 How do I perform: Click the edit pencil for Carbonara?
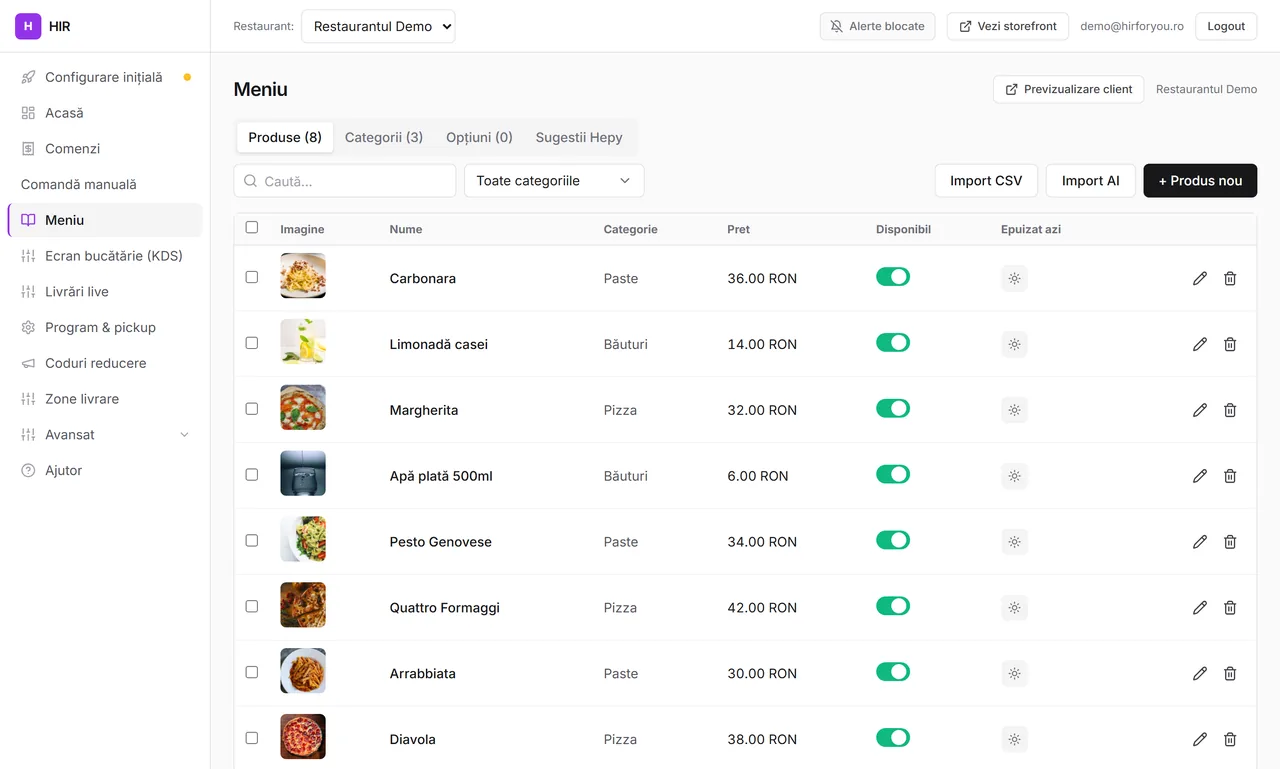(1200, 278)
